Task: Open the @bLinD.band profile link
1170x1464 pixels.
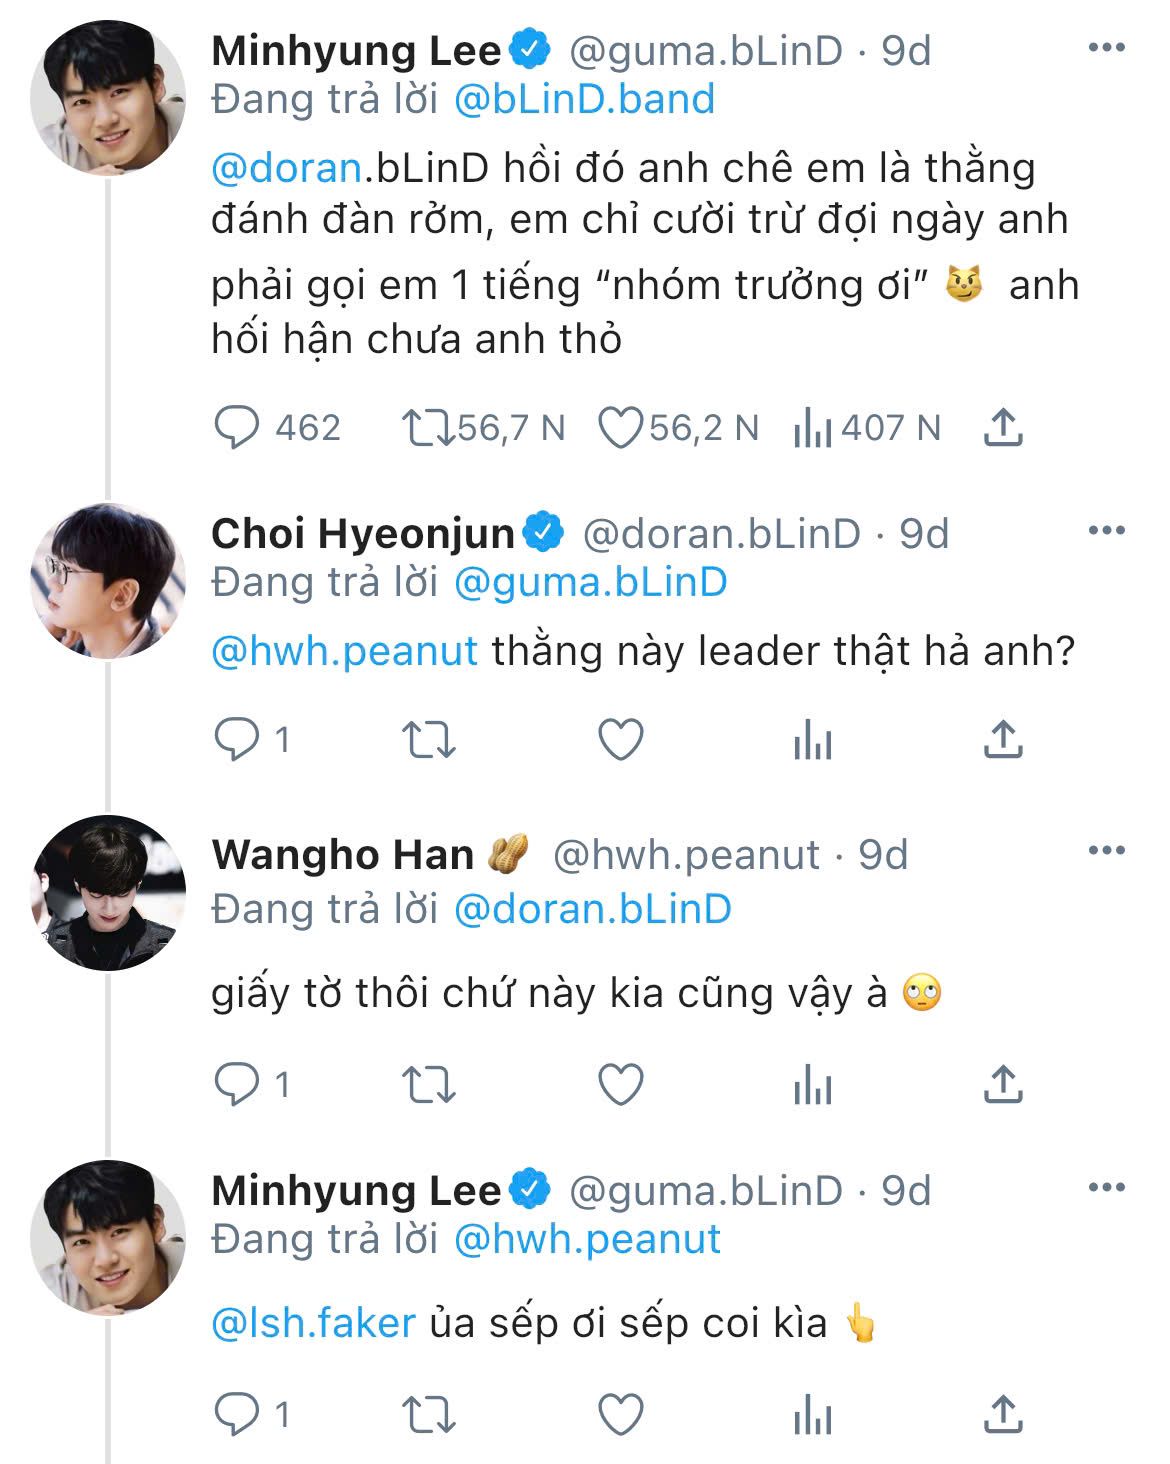Action: tap(584, 100)
